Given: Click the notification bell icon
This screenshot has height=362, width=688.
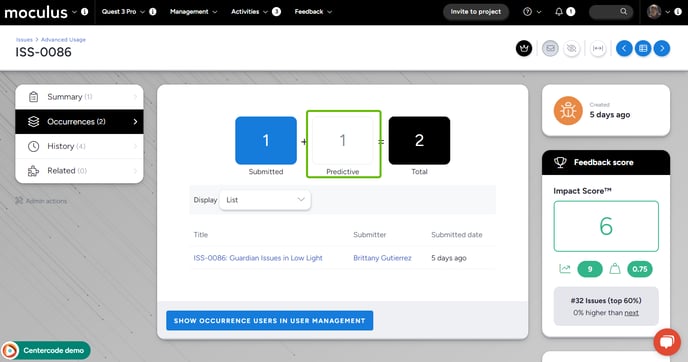Looking at the screenshot, I should coord(559,12).
